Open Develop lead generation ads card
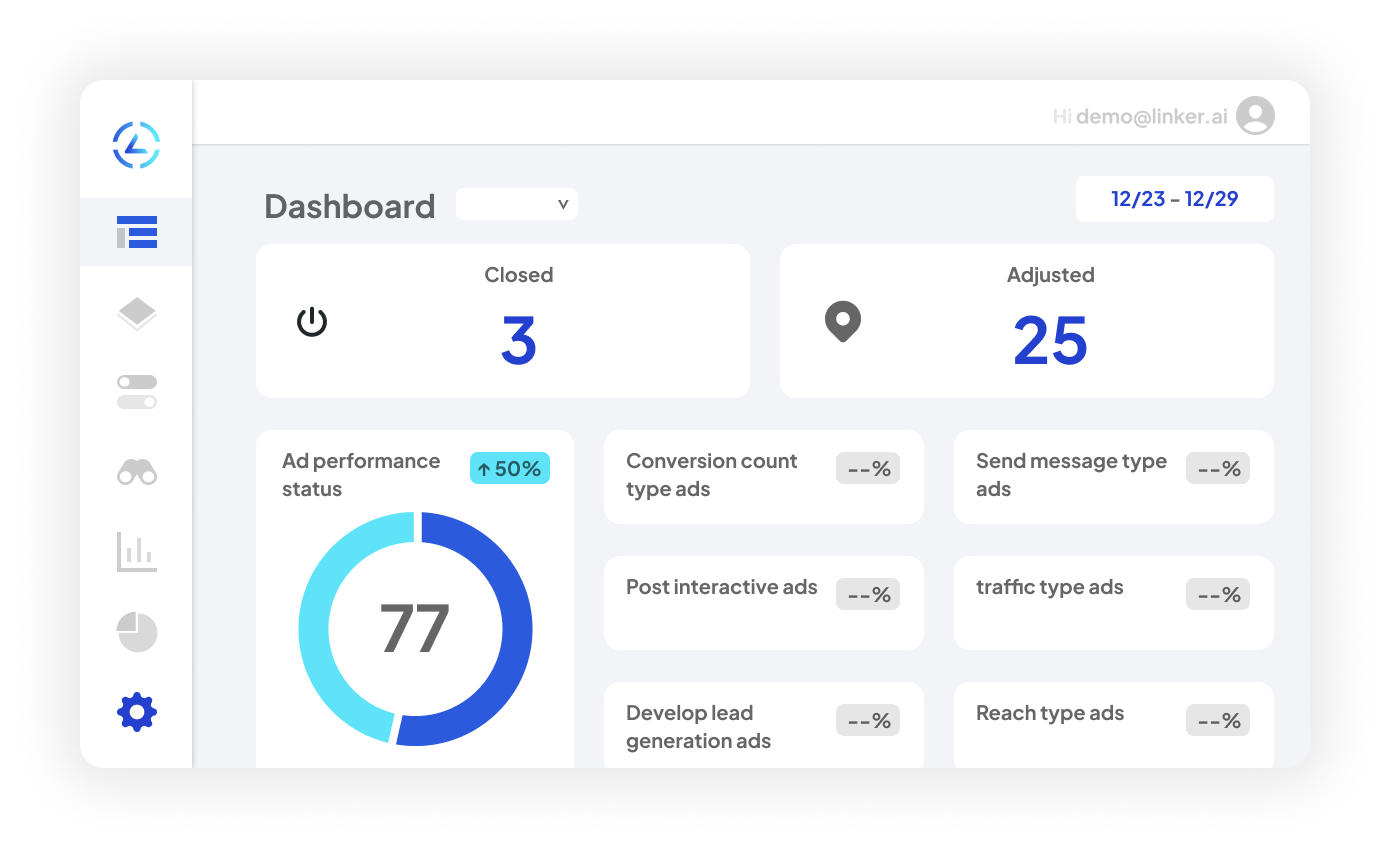Image resolution: width=1390 pixels, height=848 pixels. tap(764, 726)
